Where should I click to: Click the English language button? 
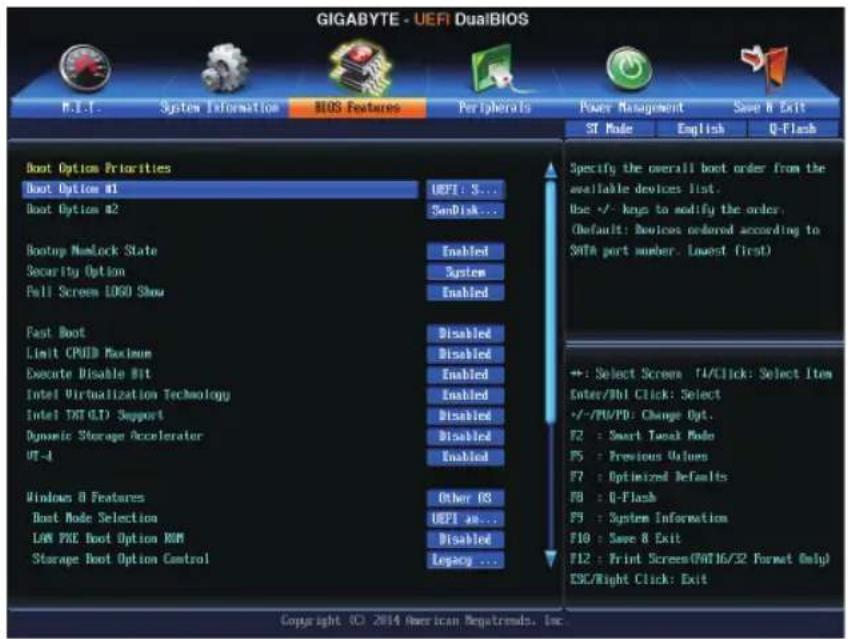(701, 129)
